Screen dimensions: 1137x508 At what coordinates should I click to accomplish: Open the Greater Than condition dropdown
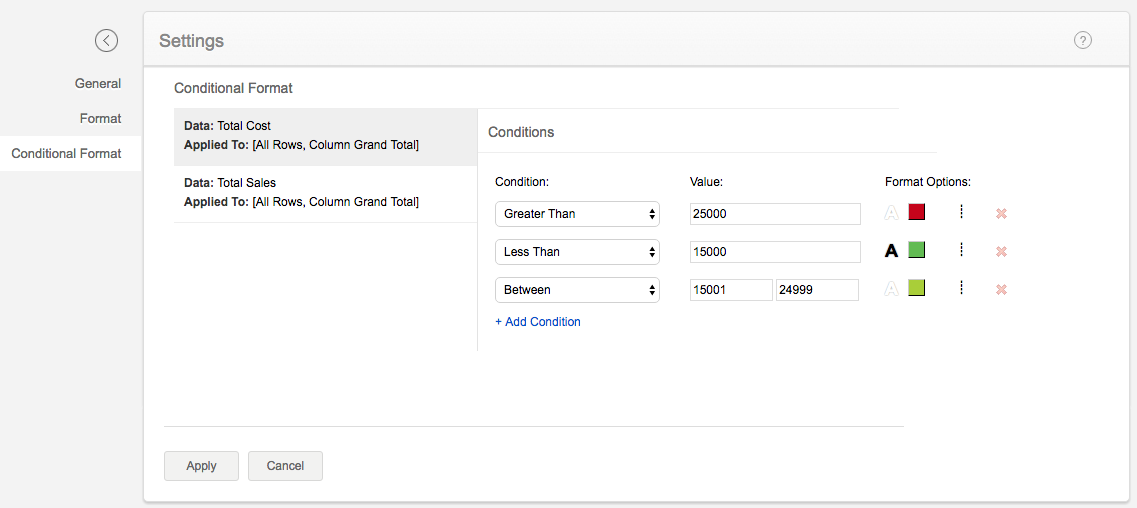[x=577, y=214]
